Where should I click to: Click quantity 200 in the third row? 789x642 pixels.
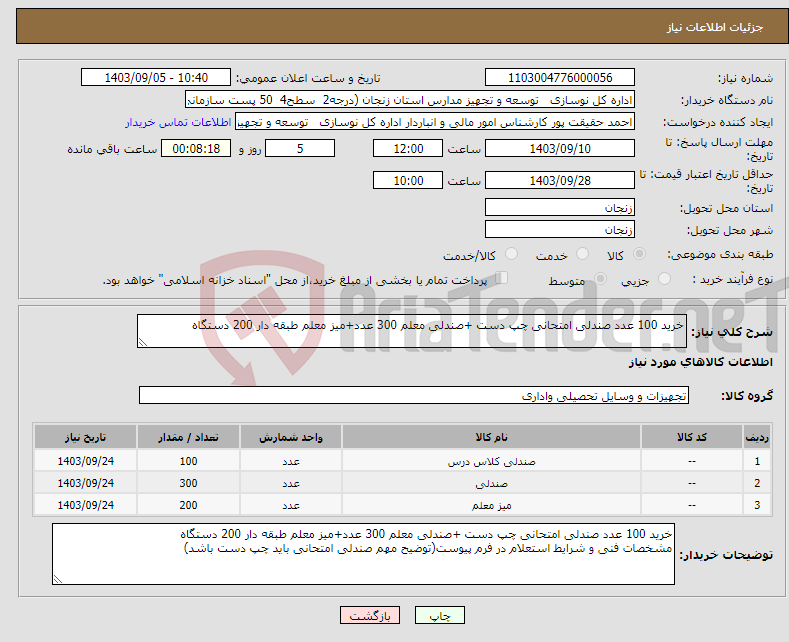[x=188, y=505]
